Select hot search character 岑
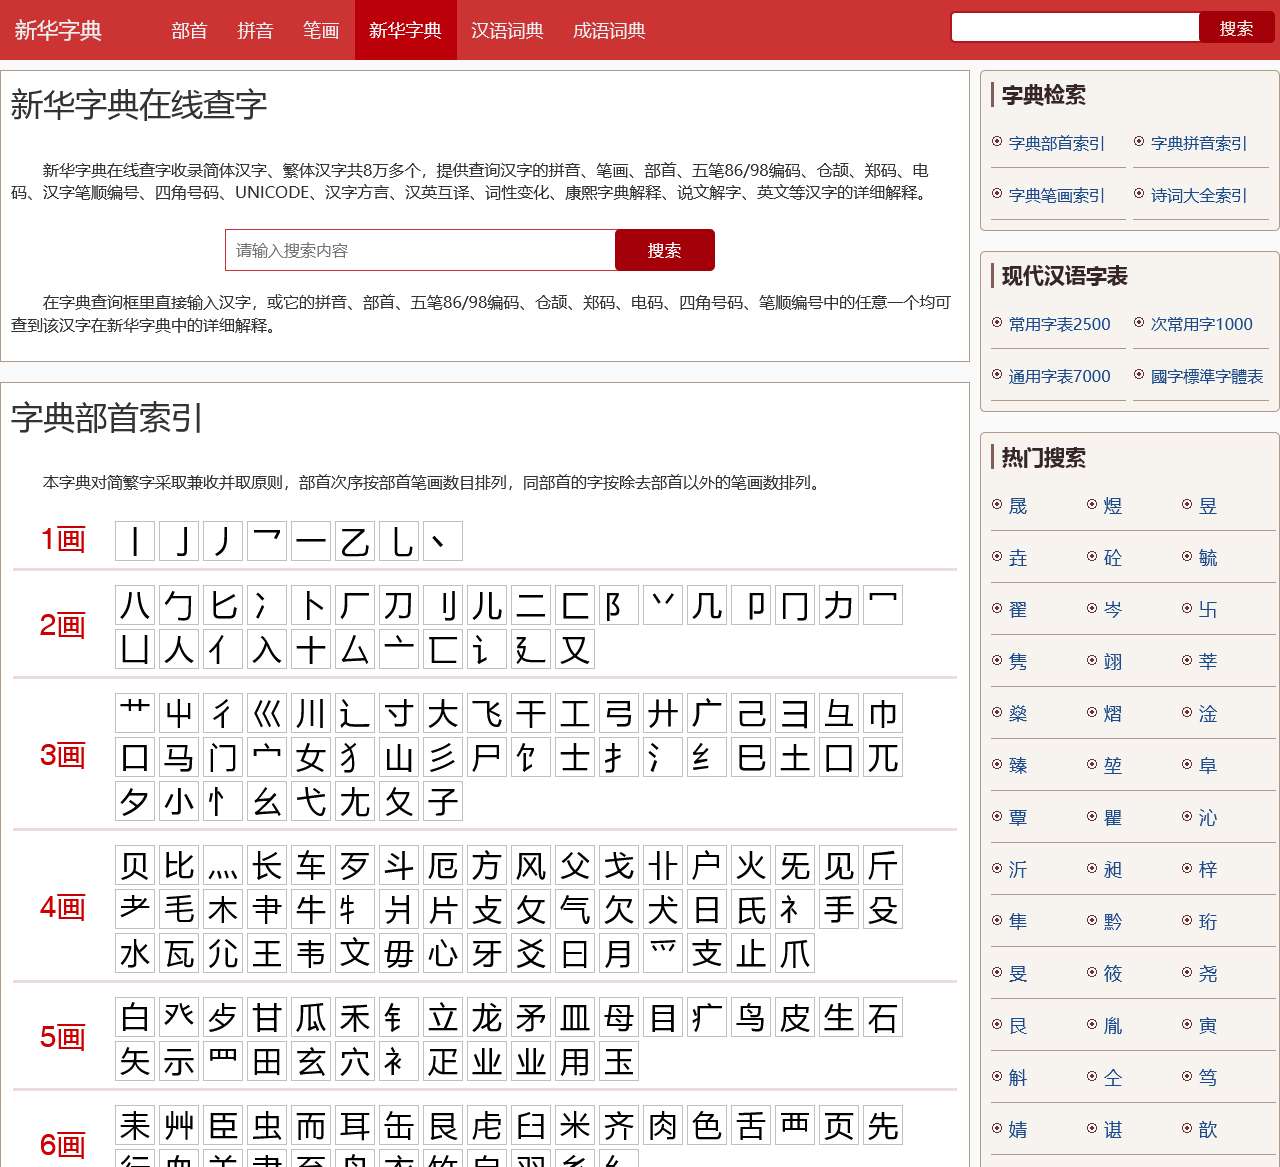The width and height of the screenshot is (1280, 1167). pyautogui.click(x=1113, y=610)
